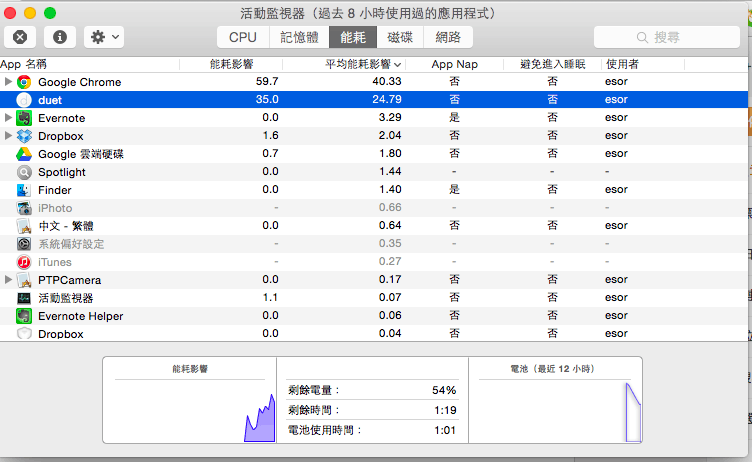Click the Spotlight magnifier icon
This screenshot has width=752, height=462.
[24, 172]
